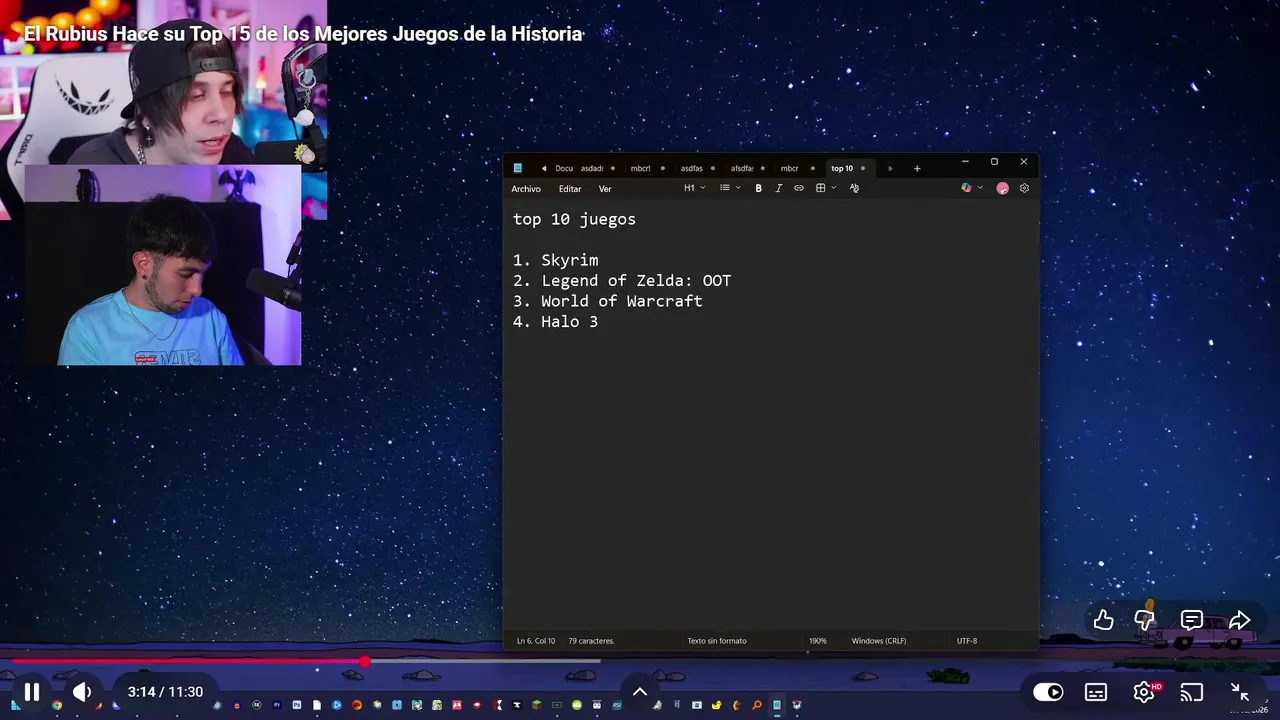Click the 190% zoom level
Viewport: 1280px width, 720px height.
click(x=818, y=641)
